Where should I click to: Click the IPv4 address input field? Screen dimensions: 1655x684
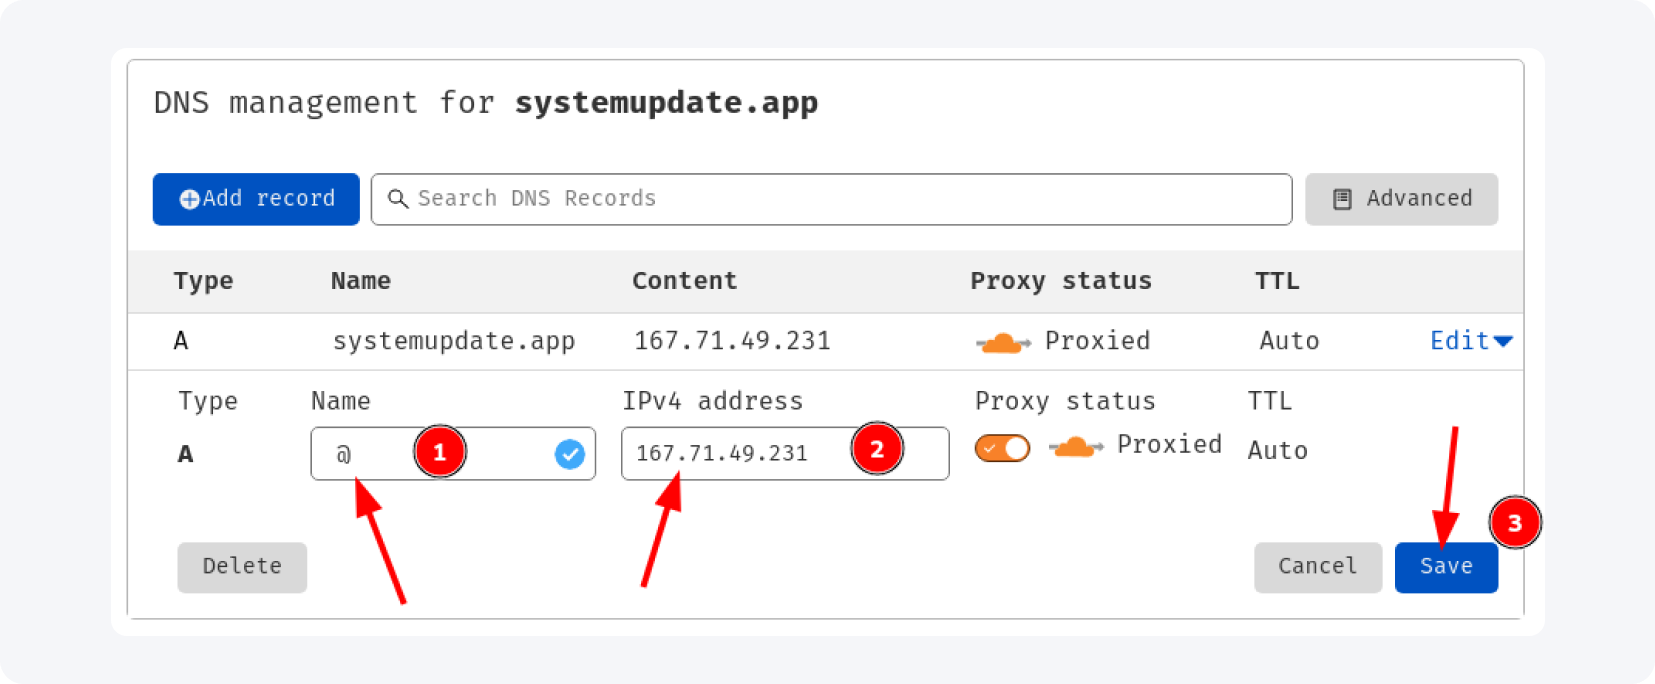coord(740,454)
